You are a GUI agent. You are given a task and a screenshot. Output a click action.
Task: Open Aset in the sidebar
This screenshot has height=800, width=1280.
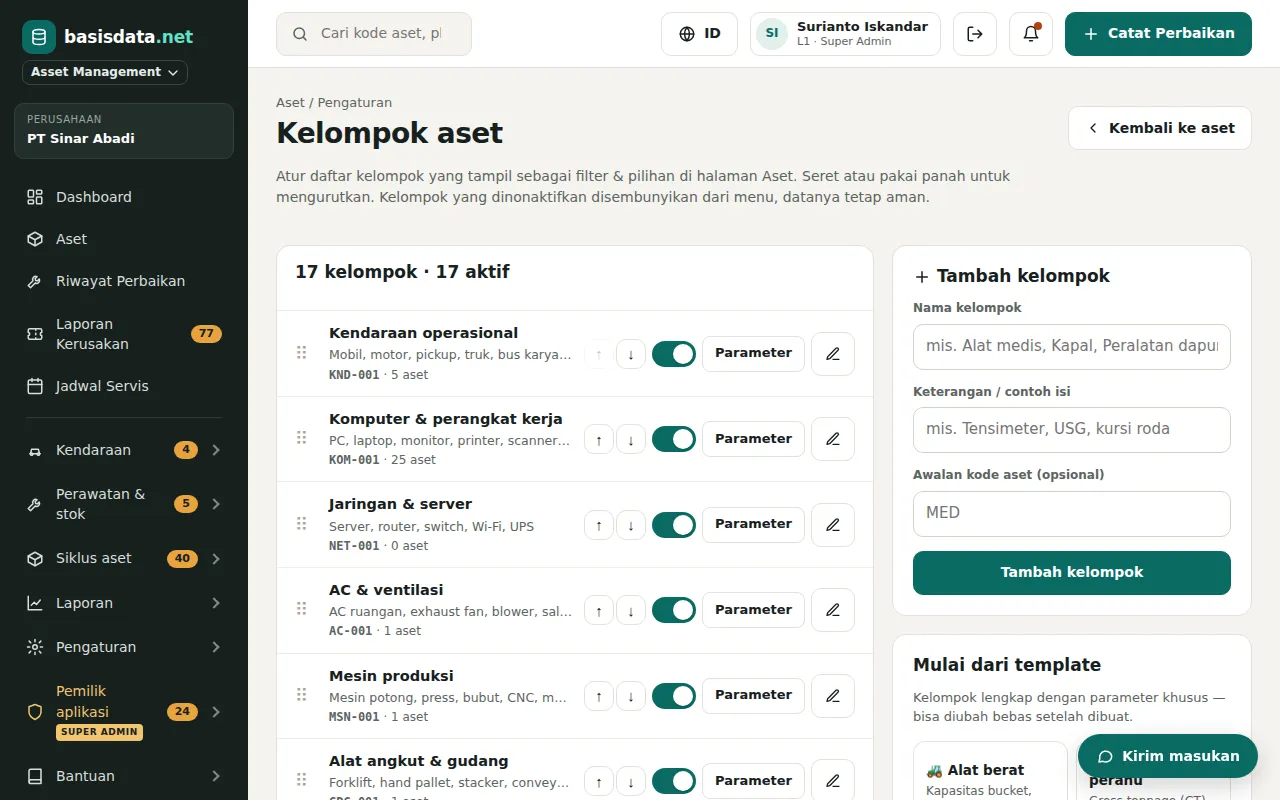pyautogui.click(x=124, y=239)
